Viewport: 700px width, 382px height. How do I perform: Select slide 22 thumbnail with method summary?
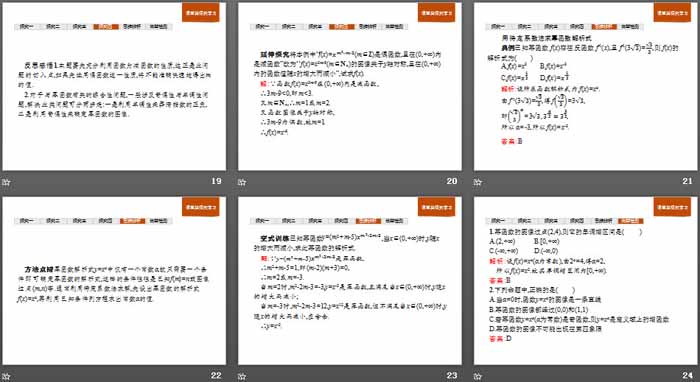(x=114, y=281)
